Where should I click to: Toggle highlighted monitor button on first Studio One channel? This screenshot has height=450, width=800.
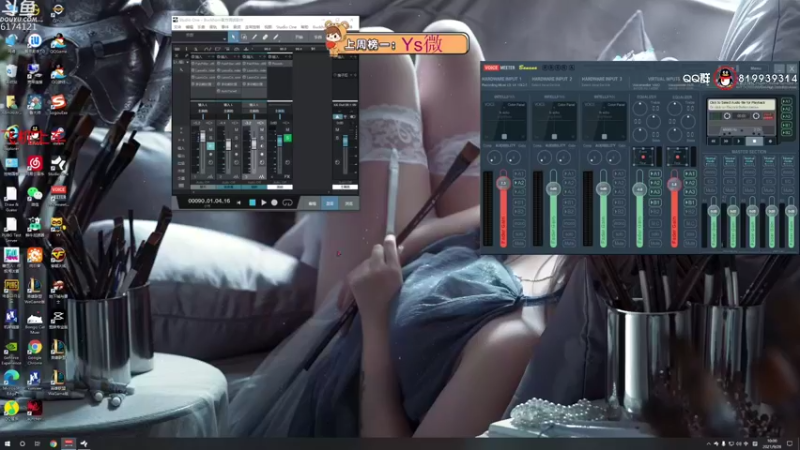(x=211, y=146)
